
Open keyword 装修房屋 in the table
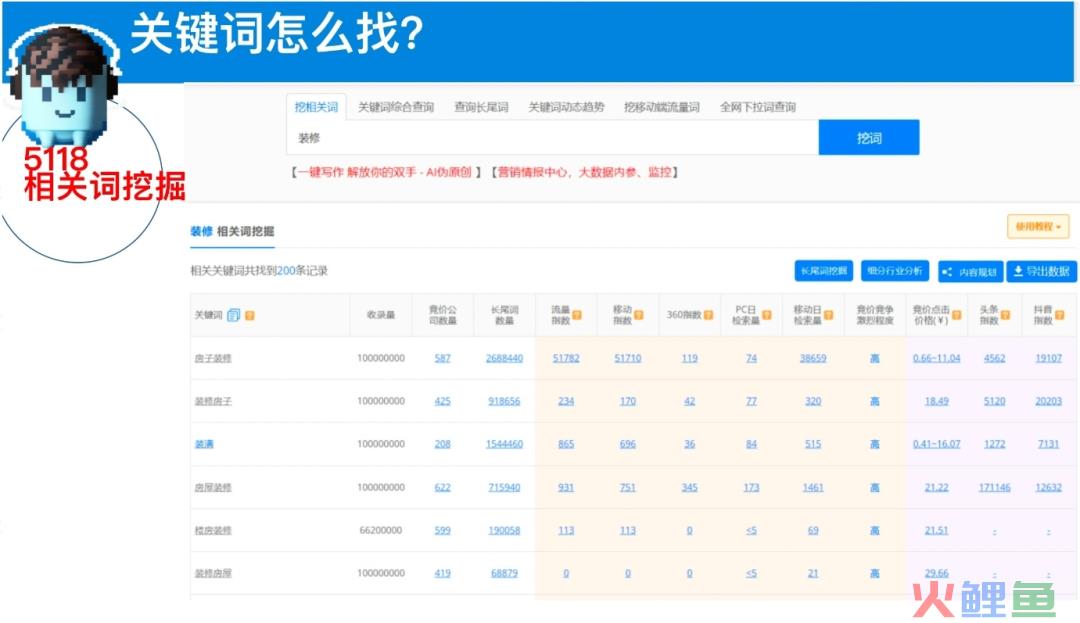213,573
